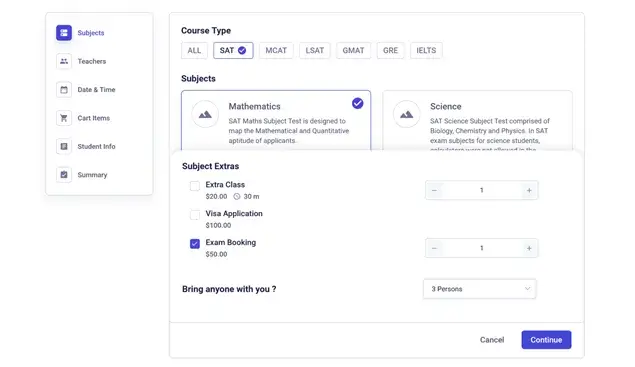The width and height of the screenshot is (635, 367).
Task: Click the Exam Booking quantity field
Action: coord(482,248)
